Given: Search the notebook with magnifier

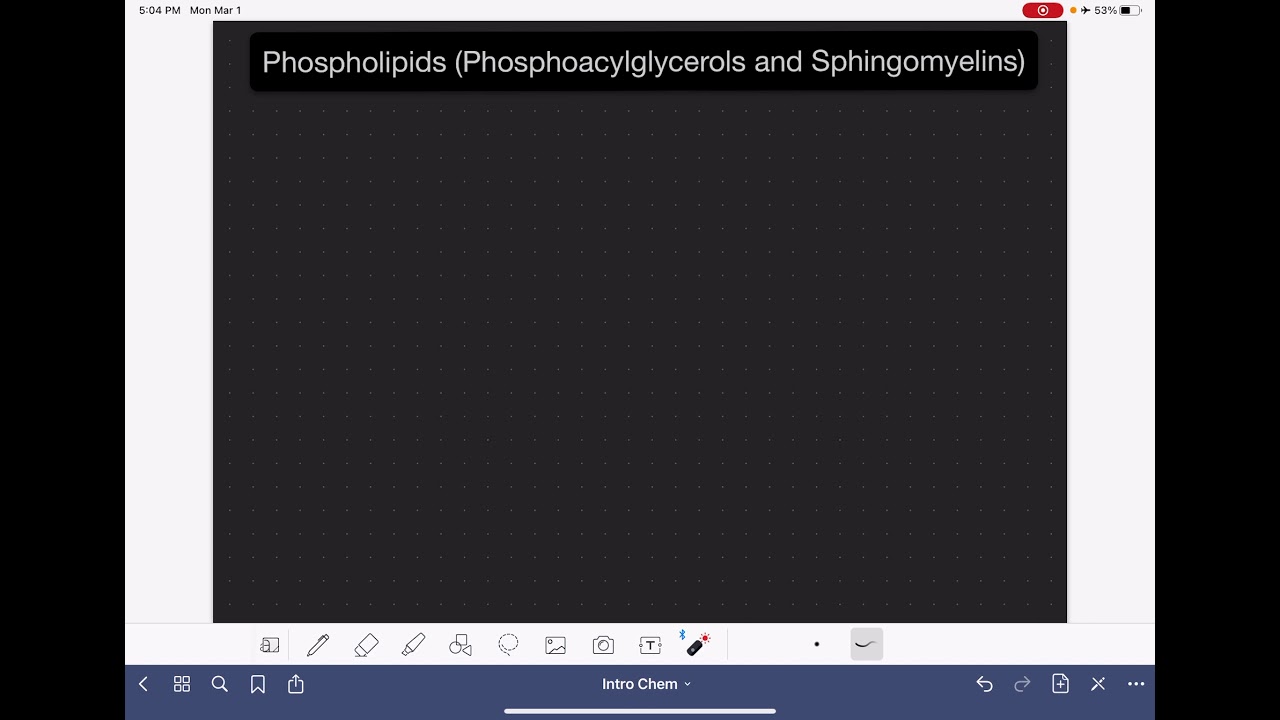Looking at the screenshot, I should (x=220, y=684).
